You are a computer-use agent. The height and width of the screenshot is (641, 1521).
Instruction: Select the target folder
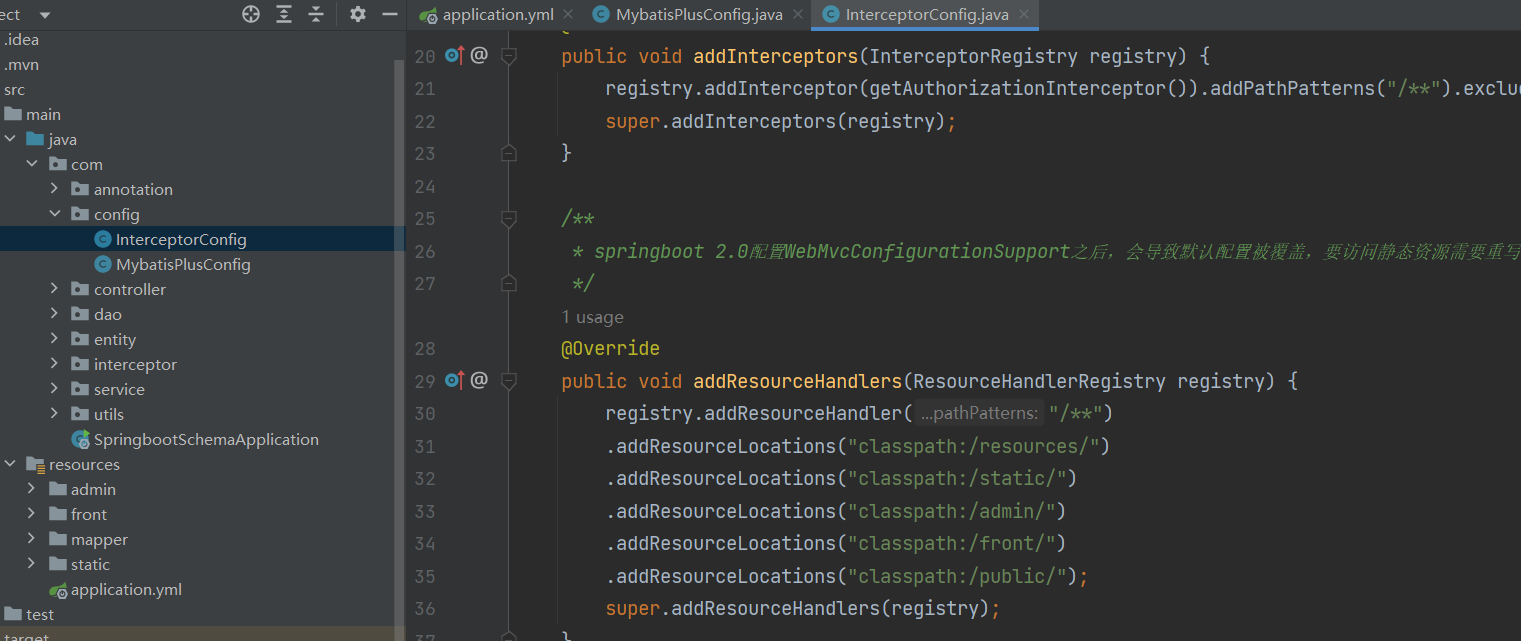[x=26, y=636]
